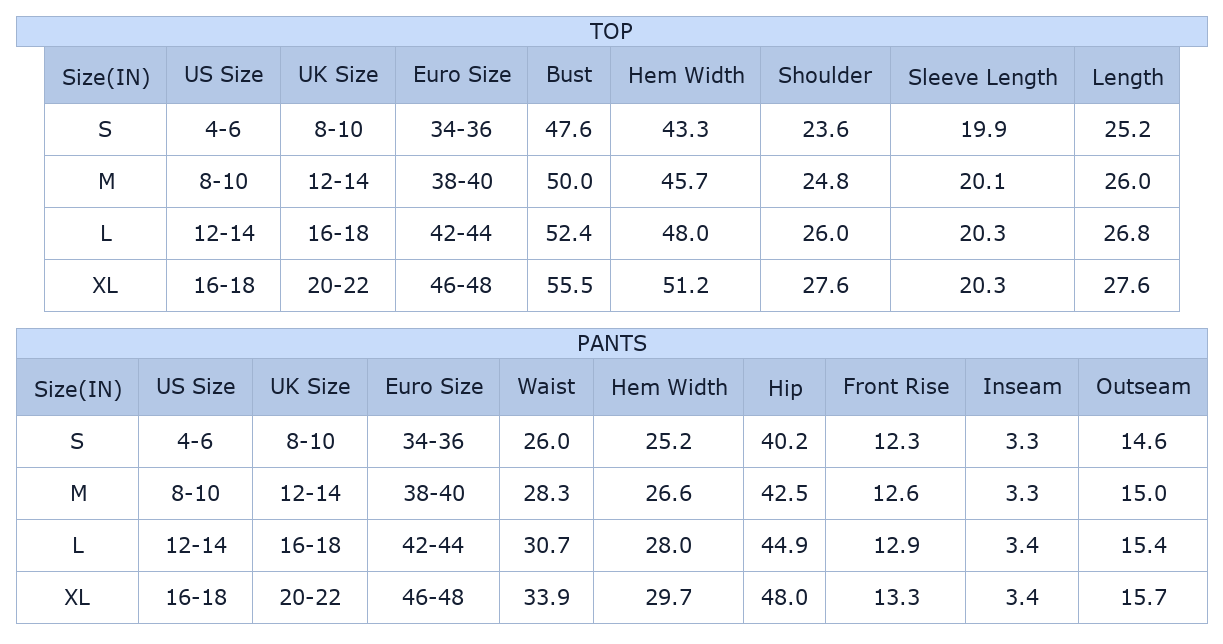Click front rise value 12.3
The height and width of the screenshot is (644, 1223).
click(896, 441)
